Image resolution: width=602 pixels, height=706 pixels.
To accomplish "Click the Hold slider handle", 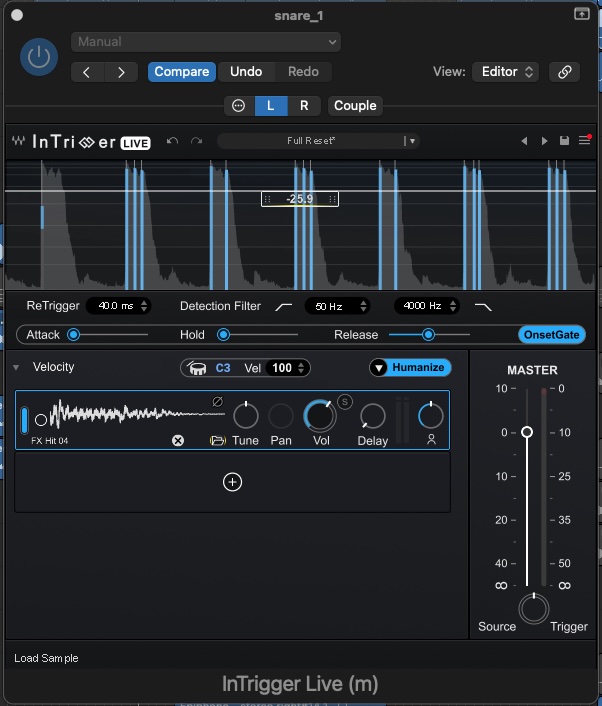I will coord(223,335).
